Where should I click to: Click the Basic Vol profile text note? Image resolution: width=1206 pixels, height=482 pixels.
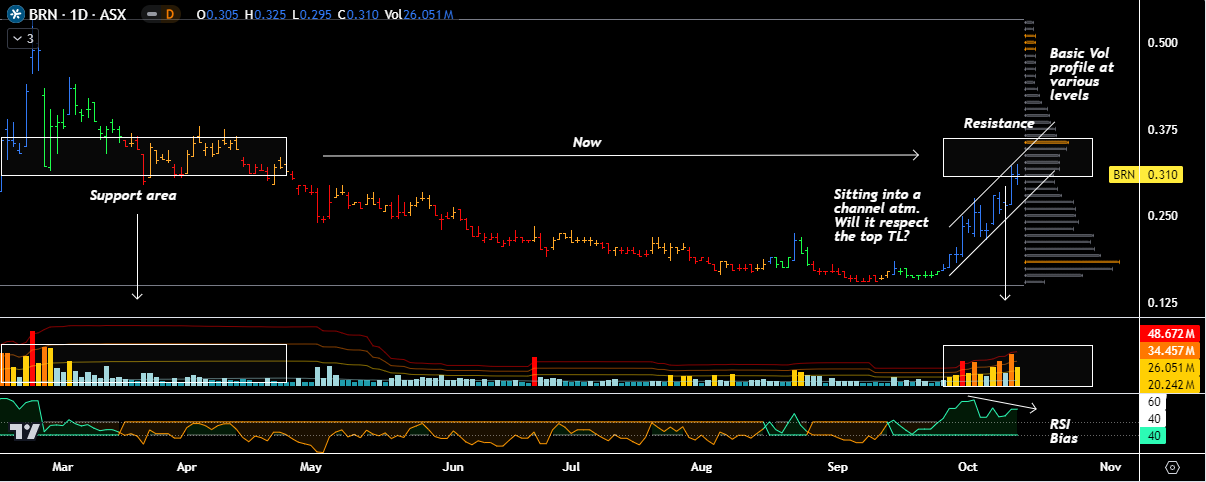[1080, 74]
